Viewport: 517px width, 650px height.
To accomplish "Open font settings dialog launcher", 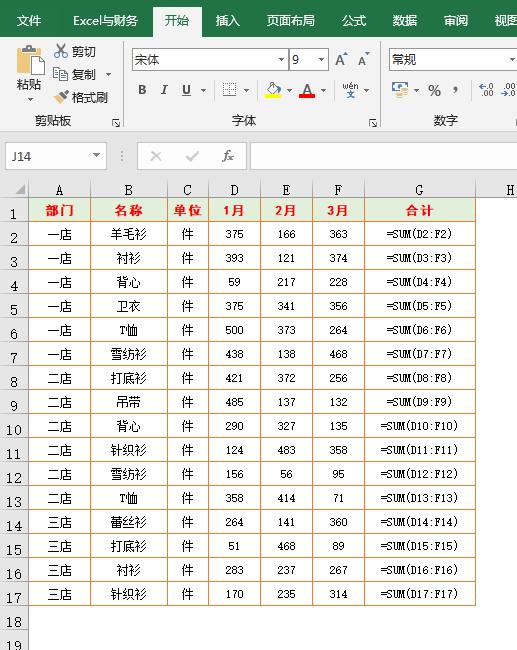I will [x=373, y=123].
